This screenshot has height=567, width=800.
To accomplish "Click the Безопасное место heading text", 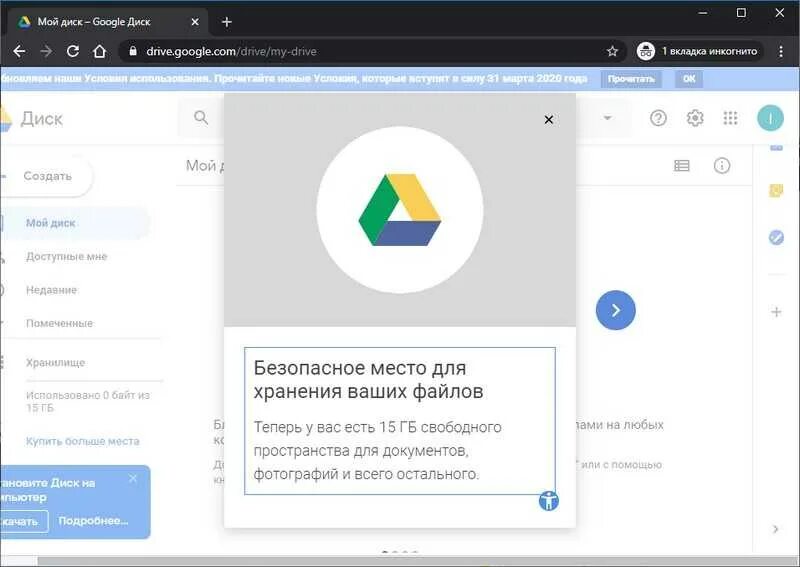I will [368, 379].
